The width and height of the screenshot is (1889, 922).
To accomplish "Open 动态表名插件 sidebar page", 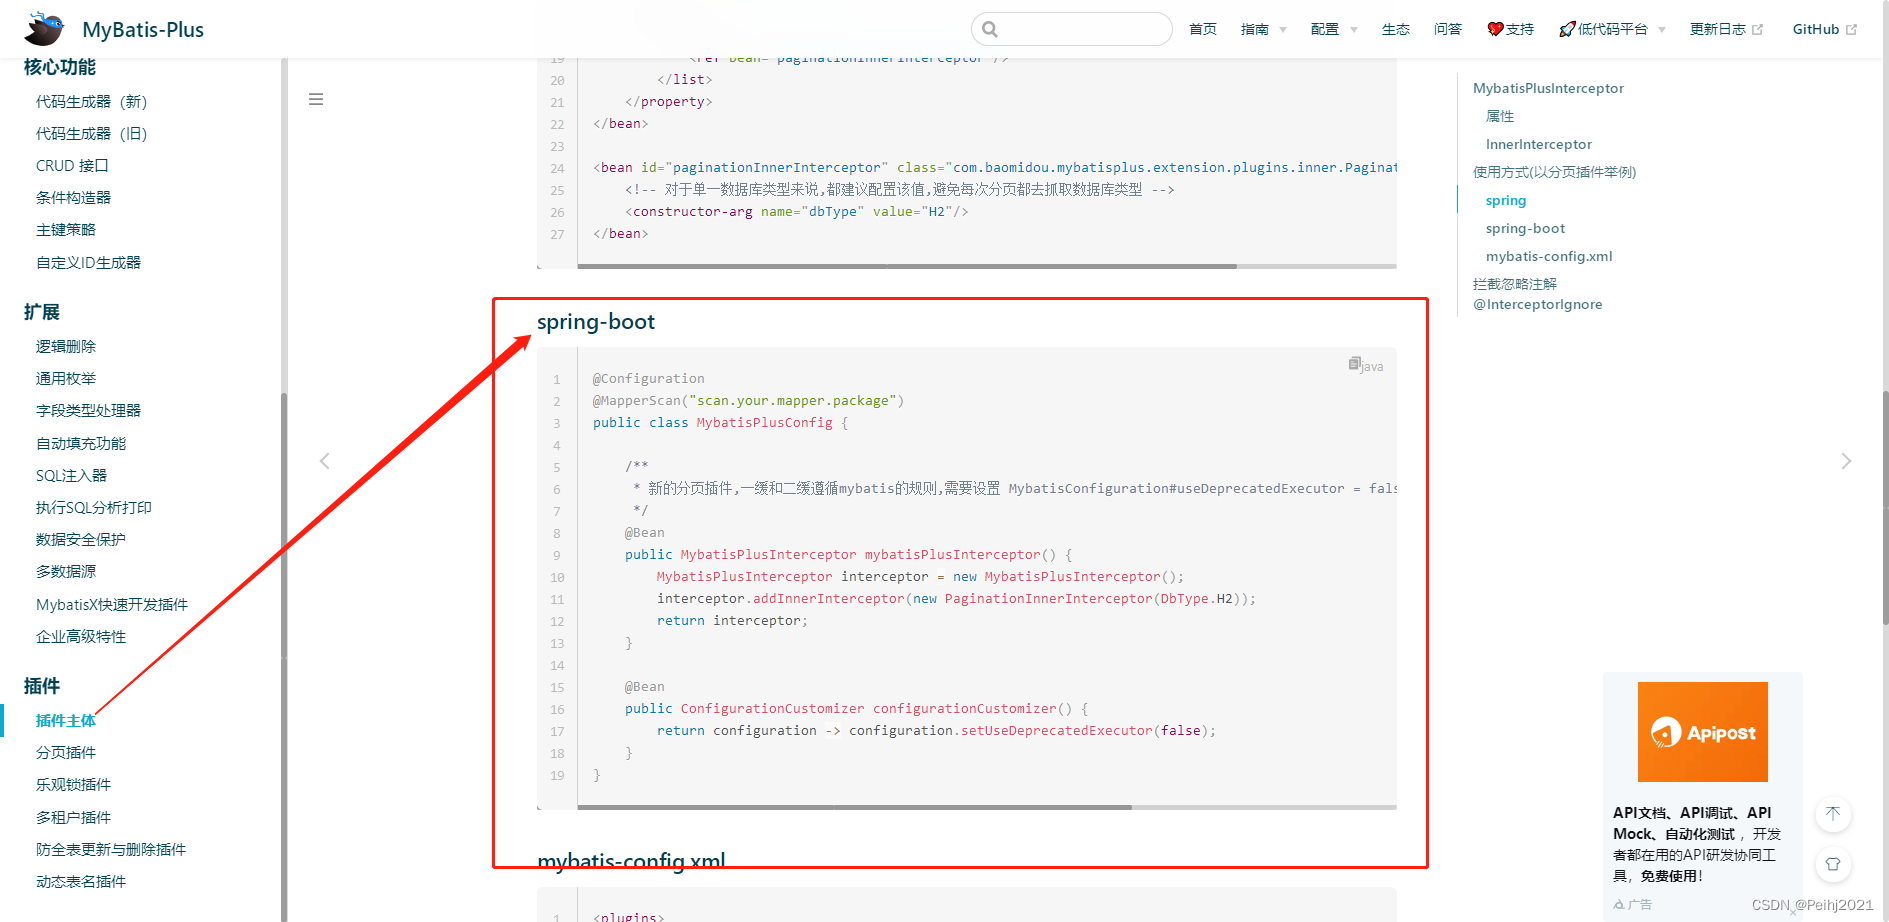I will click(81, 882).
